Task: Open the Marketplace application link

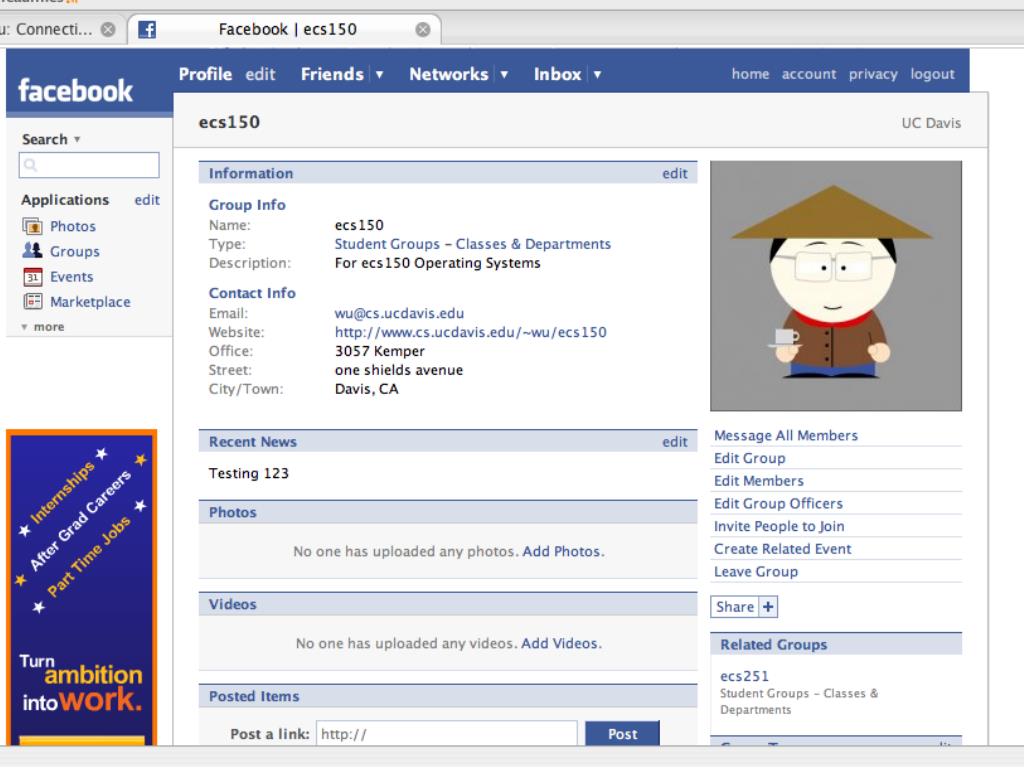Action: coord(90,302)
